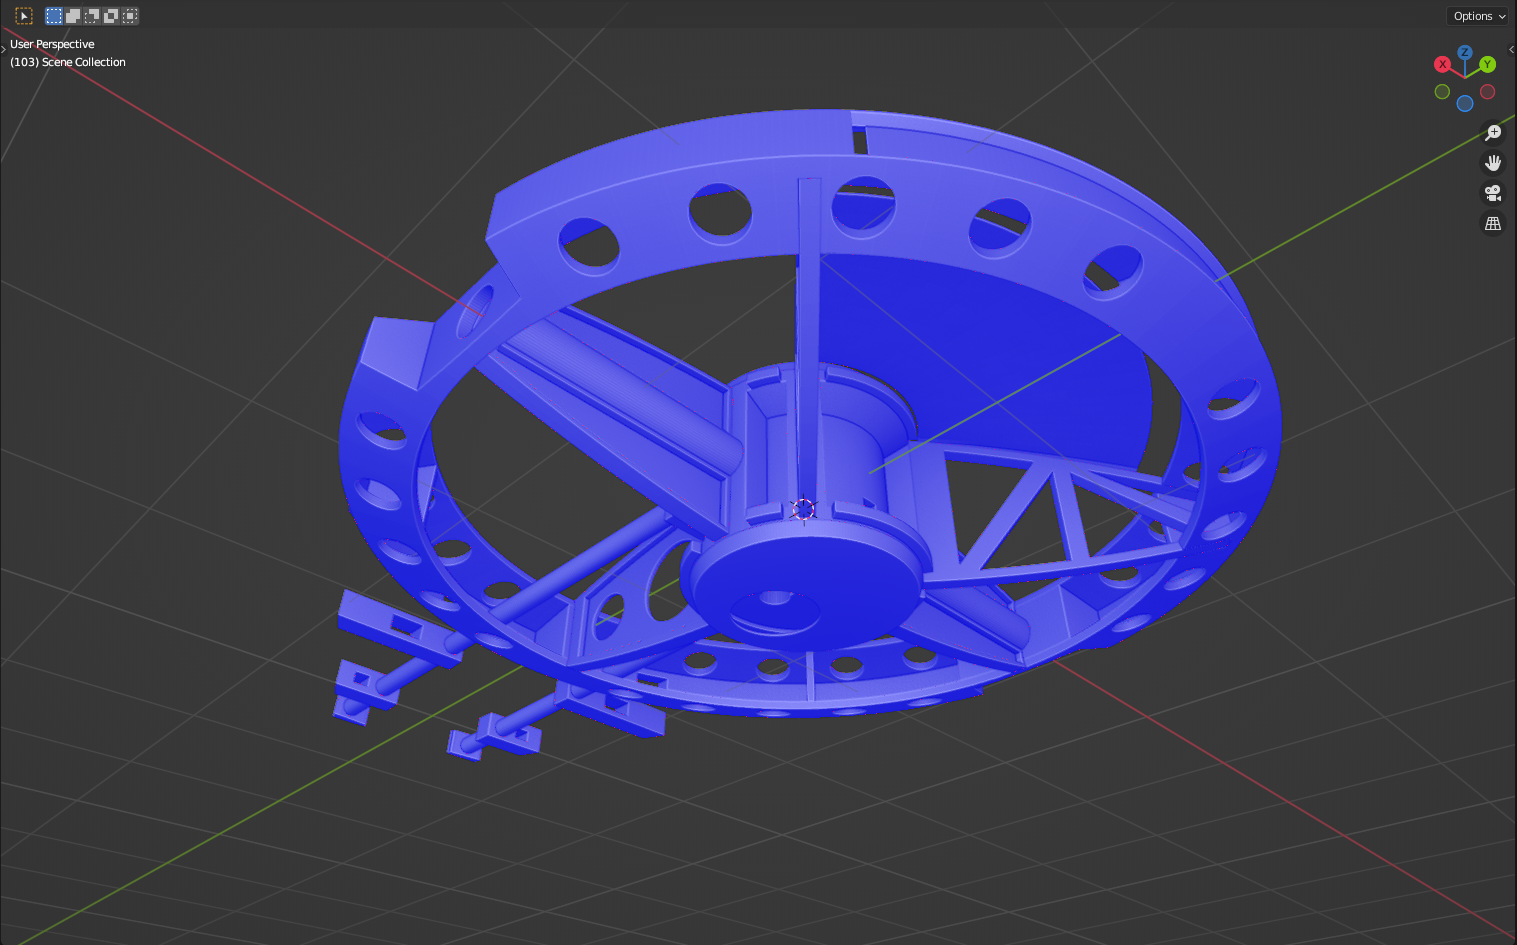
Task: Choose the 'Invert existing selection' mode
Action: pos(111,16)
